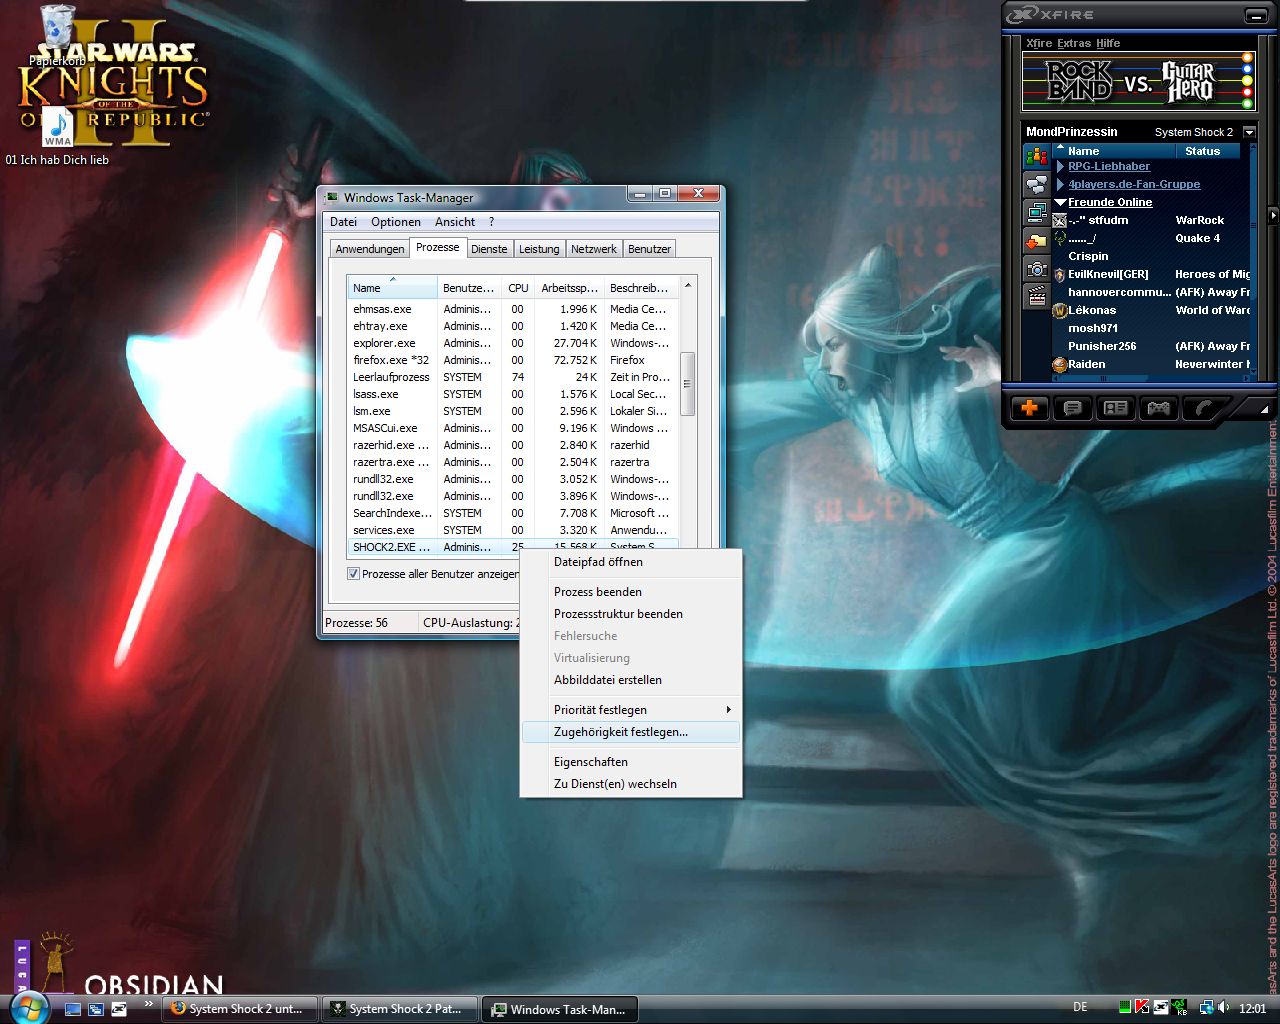Switch to System Shock 2 Firefox taskbar button

239,1009
